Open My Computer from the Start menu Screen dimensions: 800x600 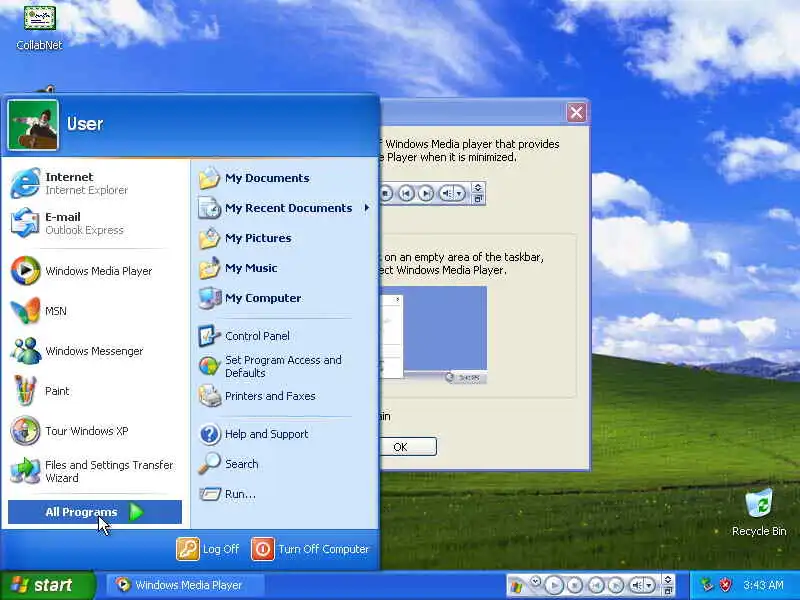pyautogui.click(x=286, y=298)
